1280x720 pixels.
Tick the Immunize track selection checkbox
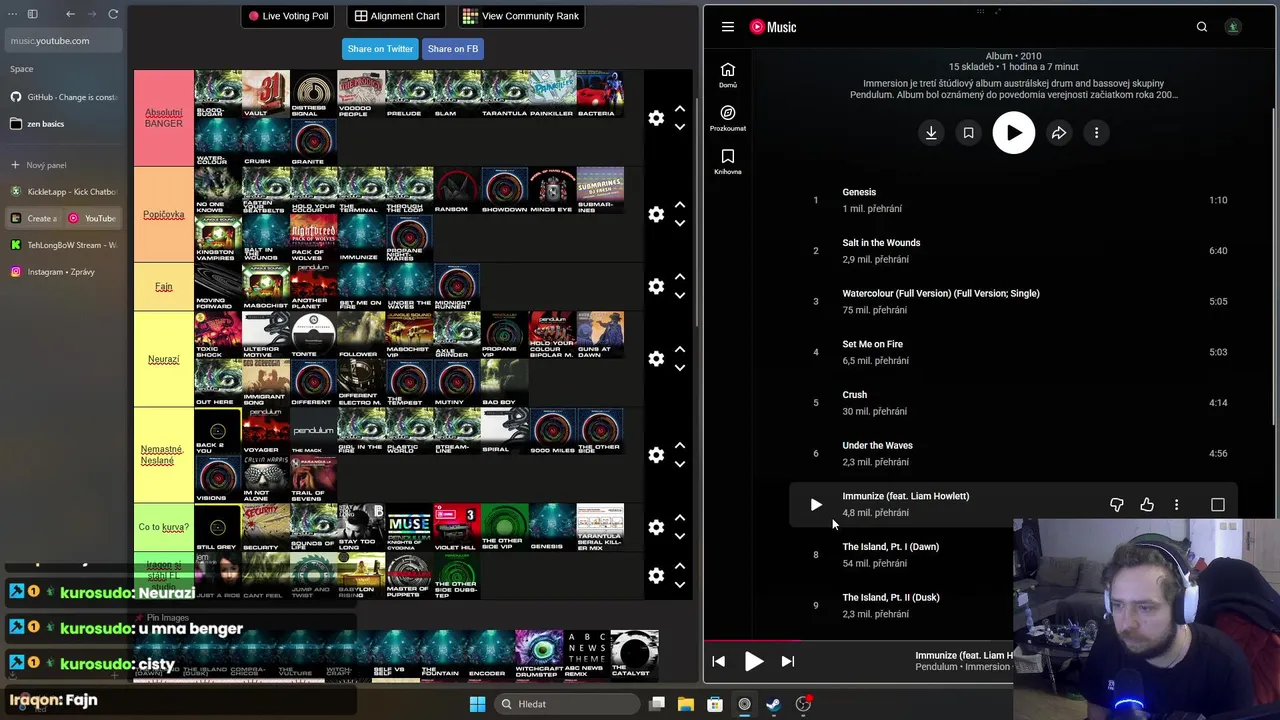(x=1218, y=505)
